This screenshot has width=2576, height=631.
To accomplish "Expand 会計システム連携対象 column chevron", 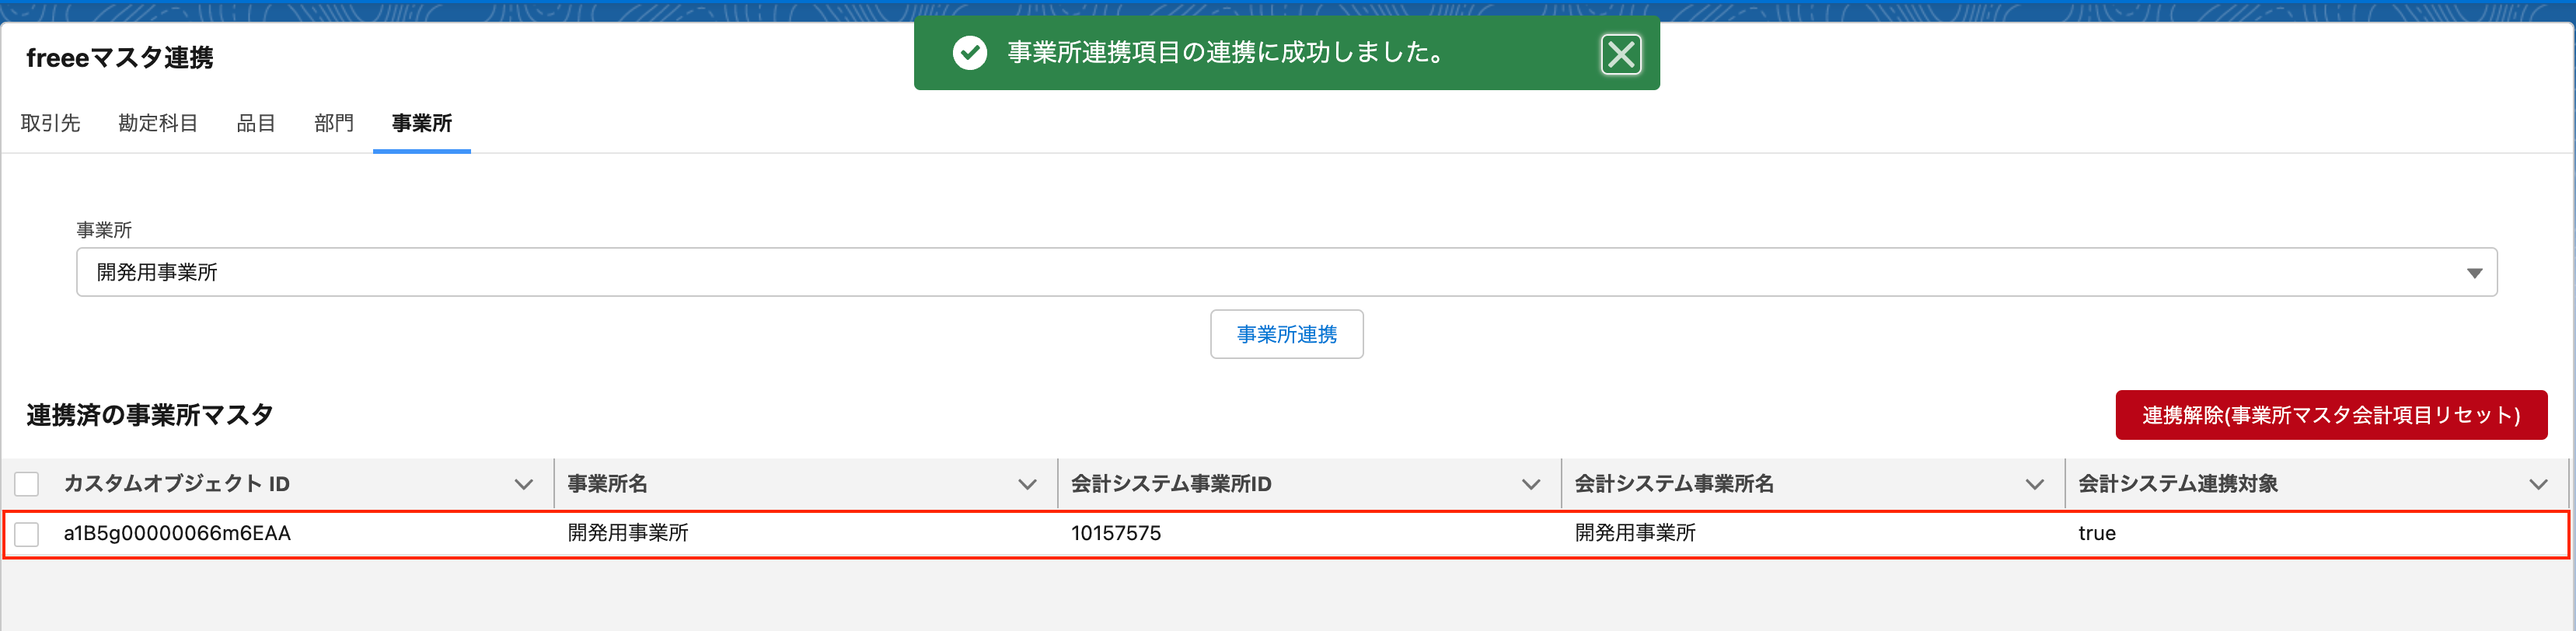I will (x=2538, y=484).
